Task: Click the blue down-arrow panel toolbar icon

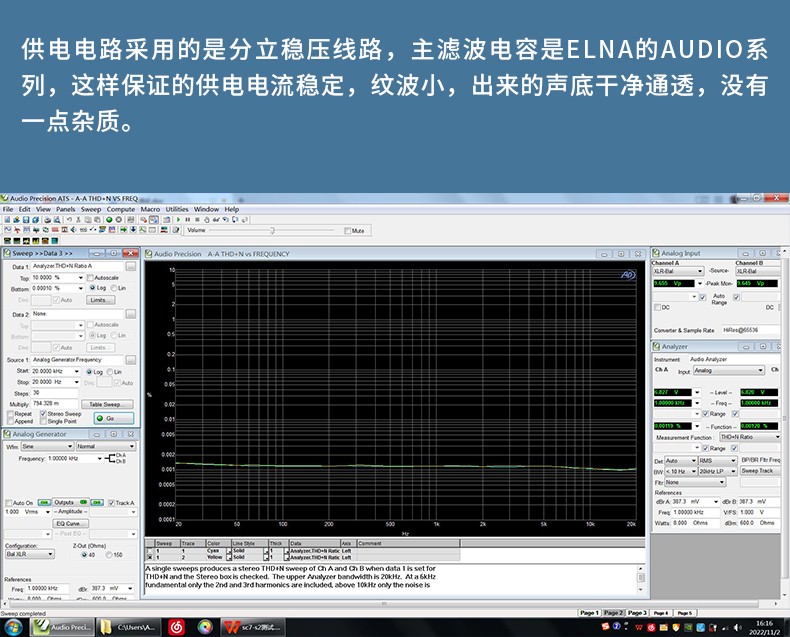Action: pos(133,230)
